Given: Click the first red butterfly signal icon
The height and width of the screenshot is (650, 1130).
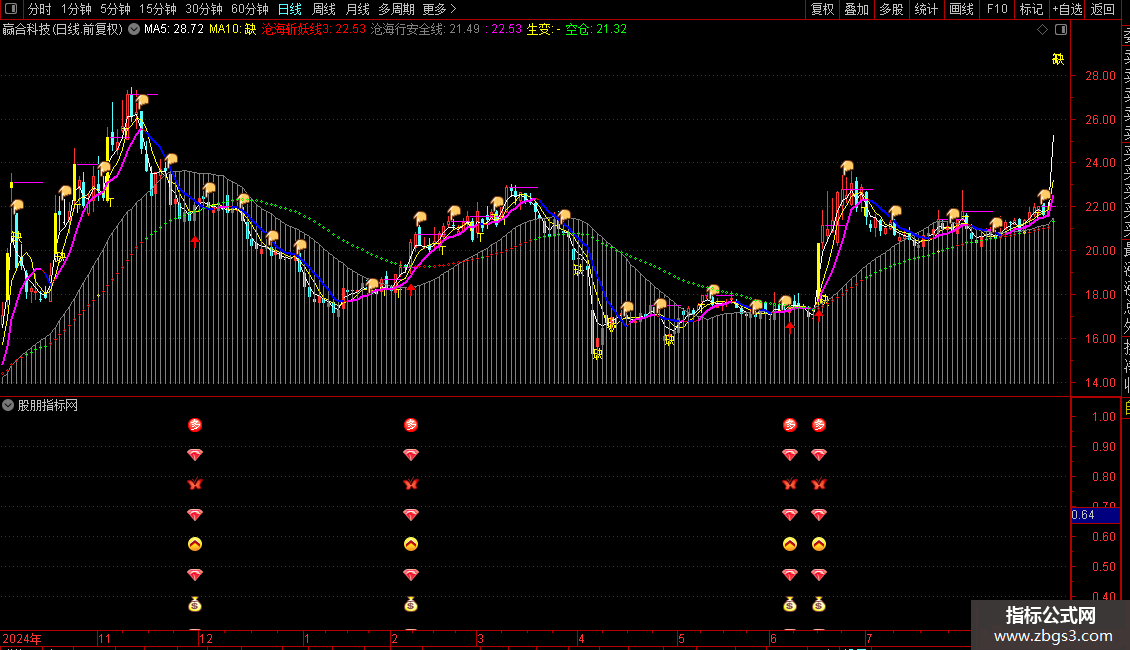Looking at the screenshot, I should pos(195,485).
